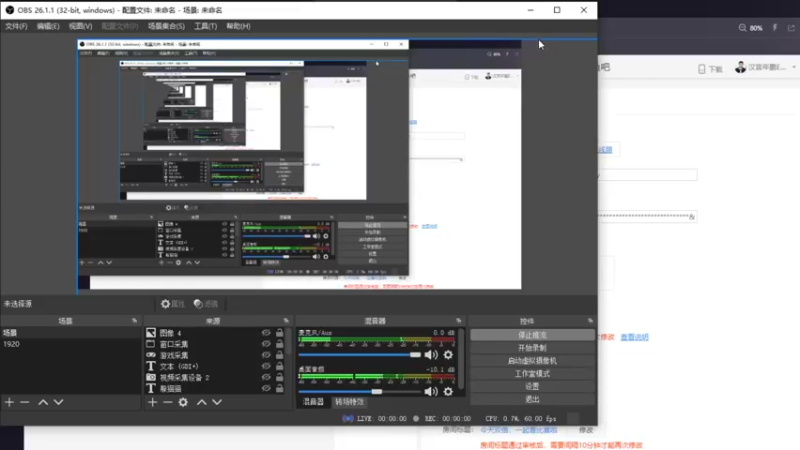This screenshot has height=450, width=800.
Task: Click the 游戏采集 gamepad icon
Action: pos(151,355)
